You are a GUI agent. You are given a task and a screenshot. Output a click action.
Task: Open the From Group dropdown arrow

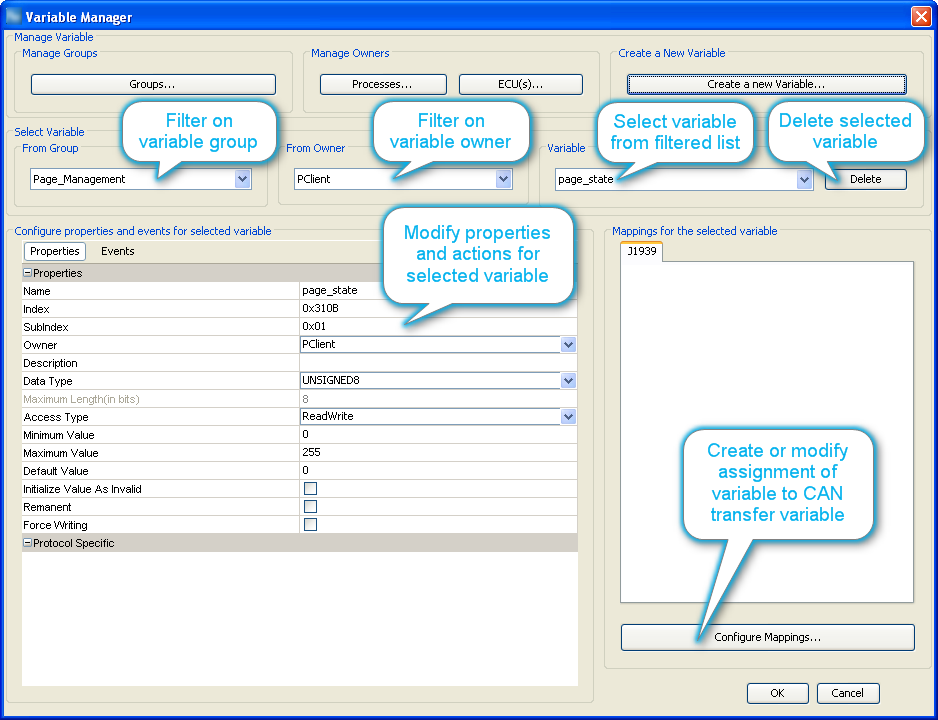coord(242,179)
